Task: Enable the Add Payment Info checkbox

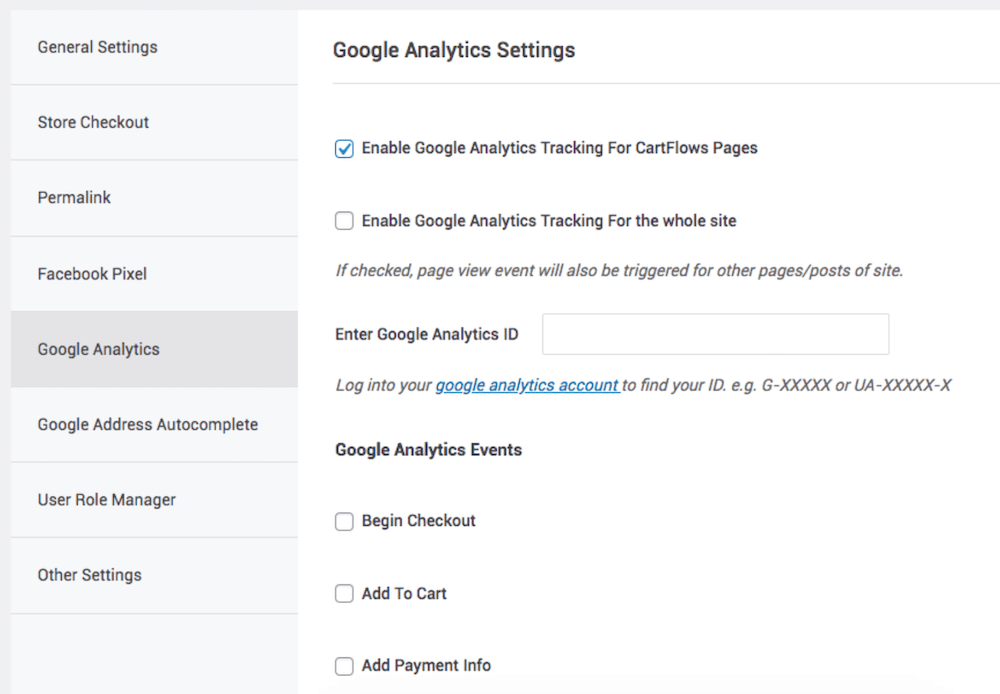Action: [x=344, y=666]
